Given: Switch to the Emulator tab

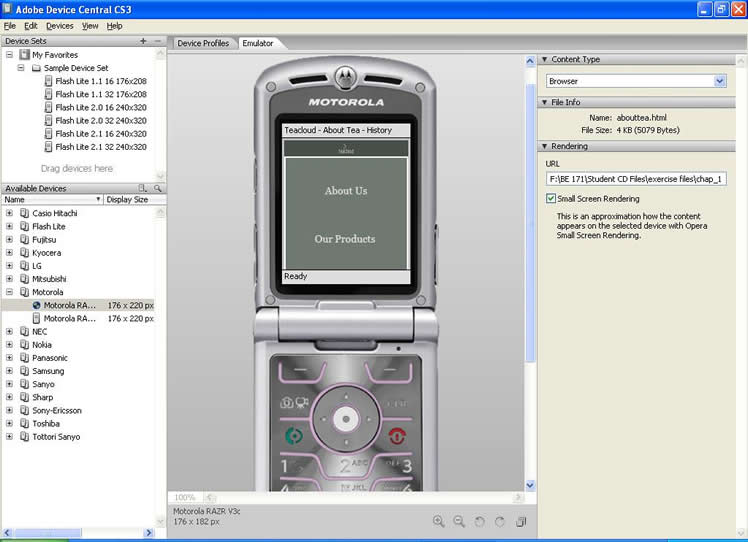Looking at the screenshot, I should click(x=258, y=43).
